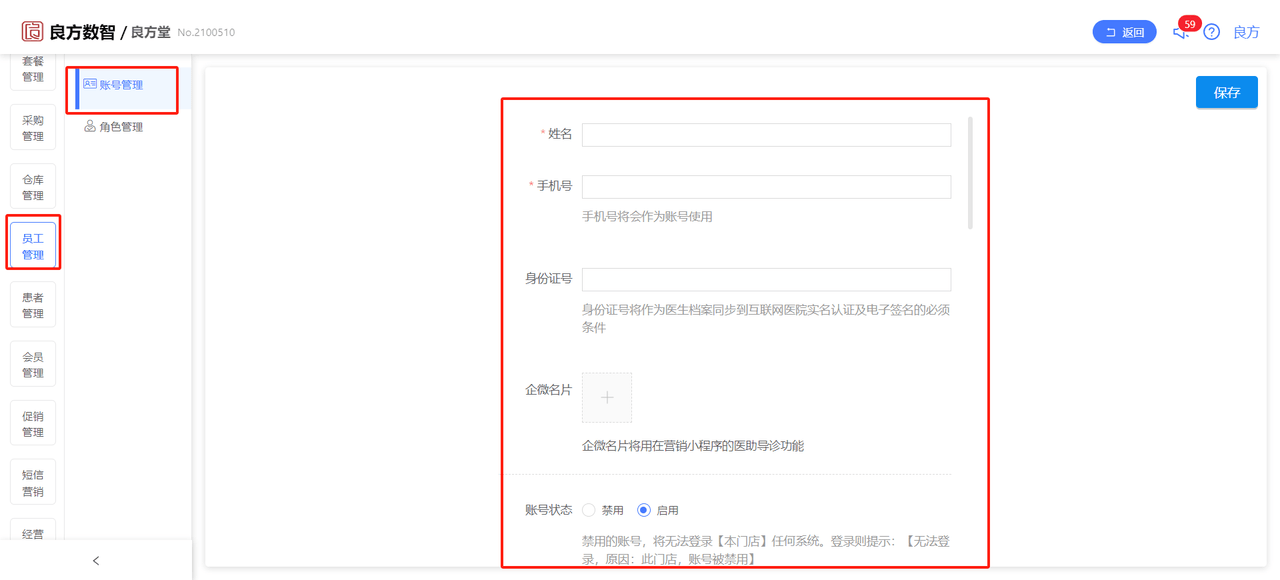1280x580 pixels.
Task: Select 员工管理 in the sidebar
Action: click(33, 246)
